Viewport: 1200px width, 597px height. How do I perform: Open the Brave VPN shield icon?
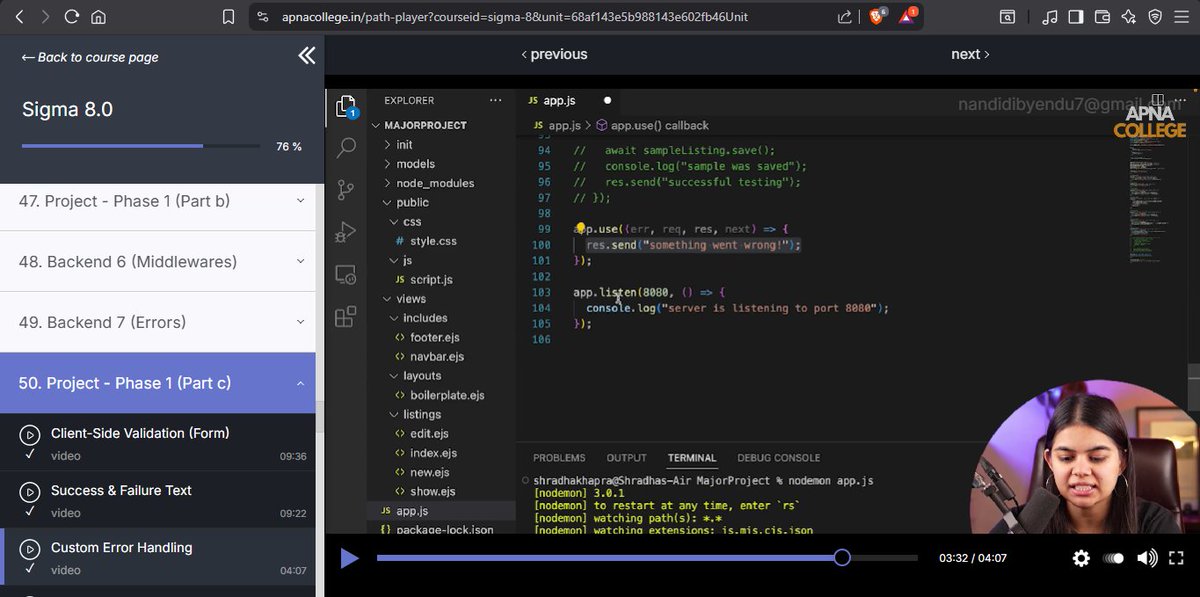1155,17
